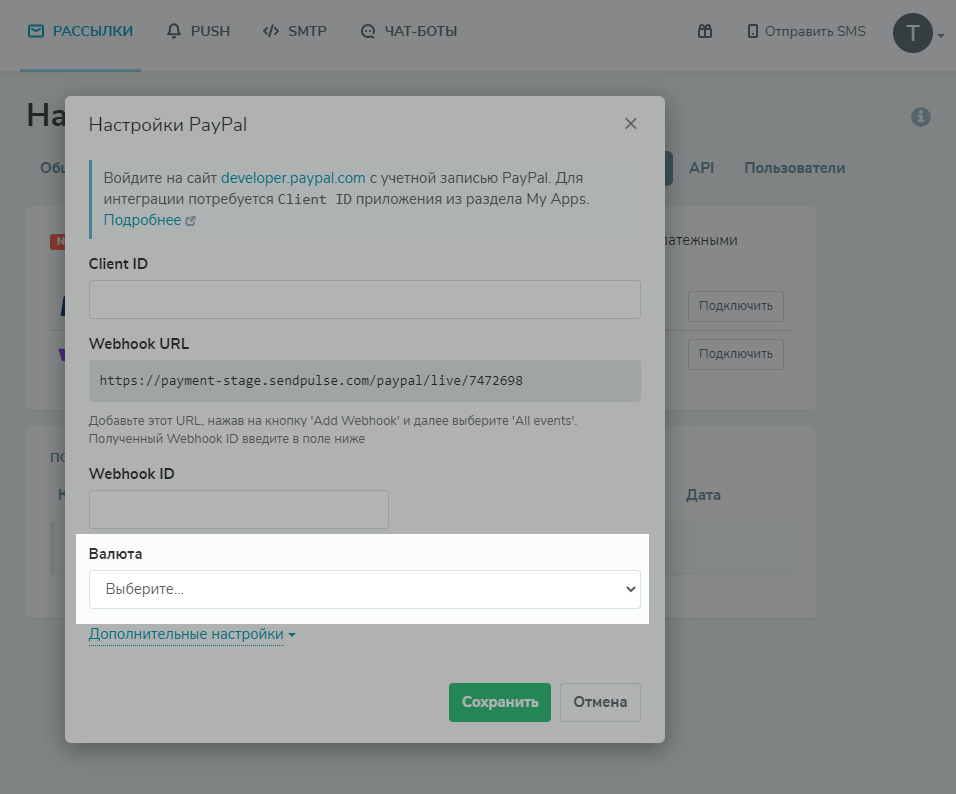Viewport: 956px width, 794px height.
Task: Click the Подробнее link
Action: (x=142, y=220)
